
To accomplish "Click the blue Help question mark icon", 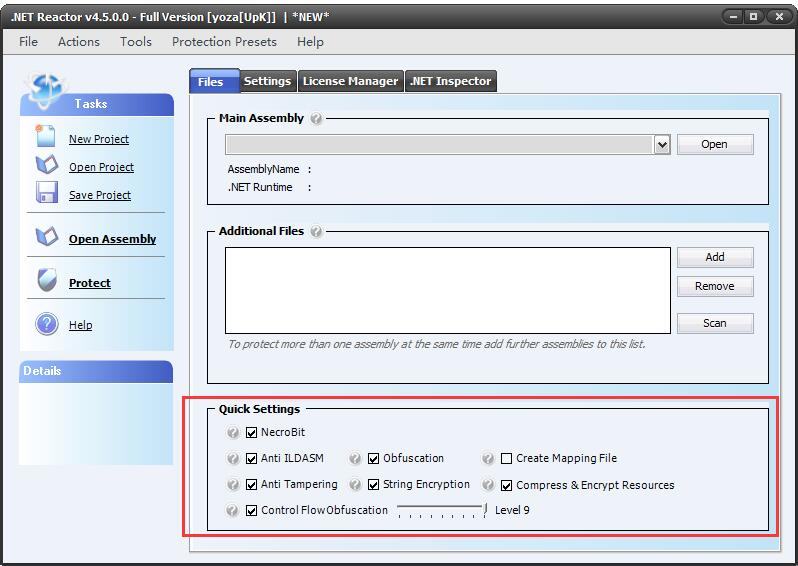I will point(47,324).
